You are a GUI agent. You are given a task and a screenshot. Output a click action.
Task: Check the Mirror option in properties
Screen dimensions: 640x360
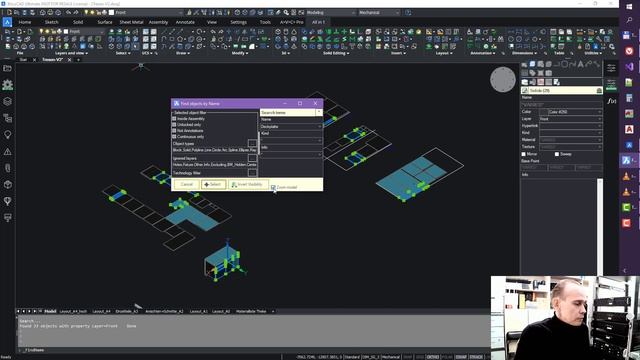tap(524, 154)
